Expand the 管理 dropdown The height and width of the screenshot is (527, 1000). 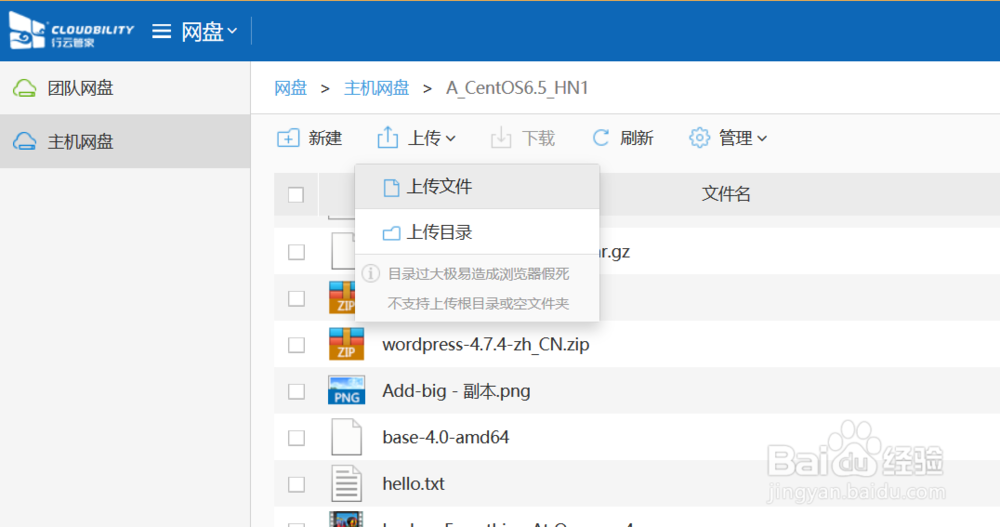coord(728,138)
